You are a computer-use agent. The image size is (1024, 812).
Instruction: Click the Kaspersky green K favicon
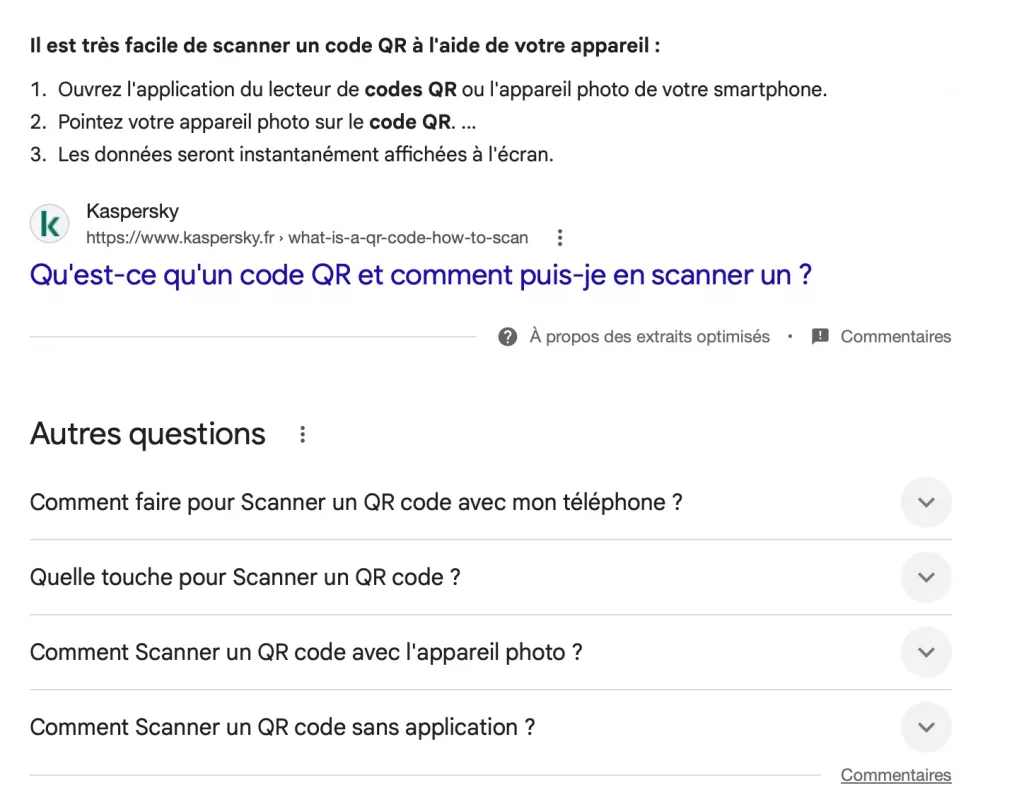coord(49,224)
